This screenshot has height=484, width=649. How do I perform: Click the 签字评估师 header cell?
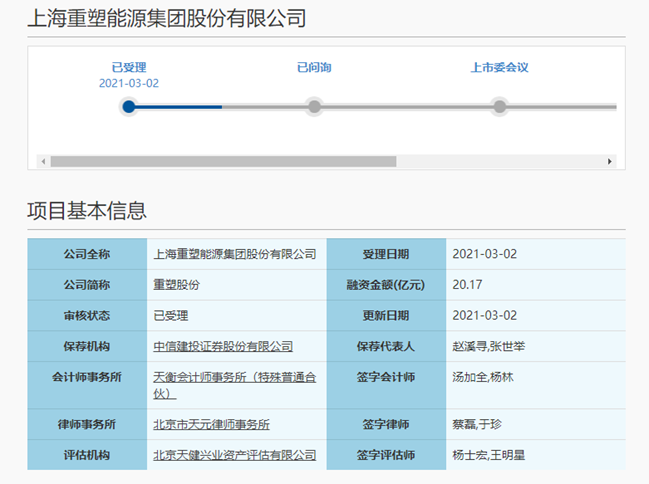386,455
